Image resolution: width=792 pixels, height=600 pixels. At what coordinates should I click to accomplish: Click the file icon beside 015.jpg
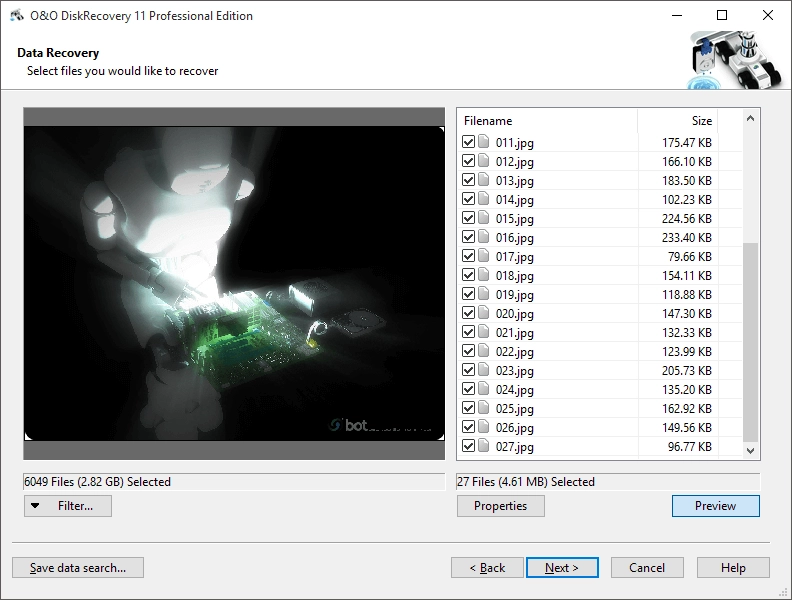pyautogui.click(x=483, y=218)
